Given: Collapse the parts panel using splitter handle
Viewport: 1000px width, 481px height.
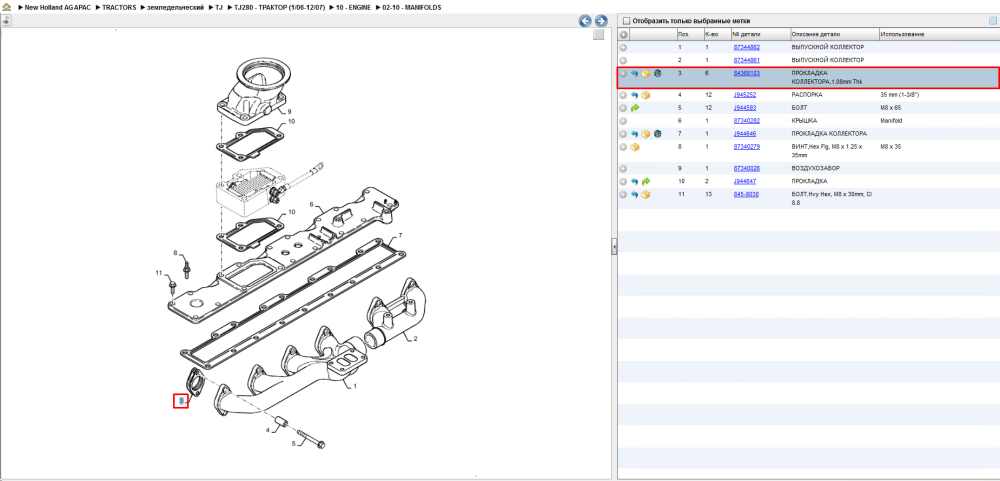Looking at the screenshot, I should click(614, 246).
